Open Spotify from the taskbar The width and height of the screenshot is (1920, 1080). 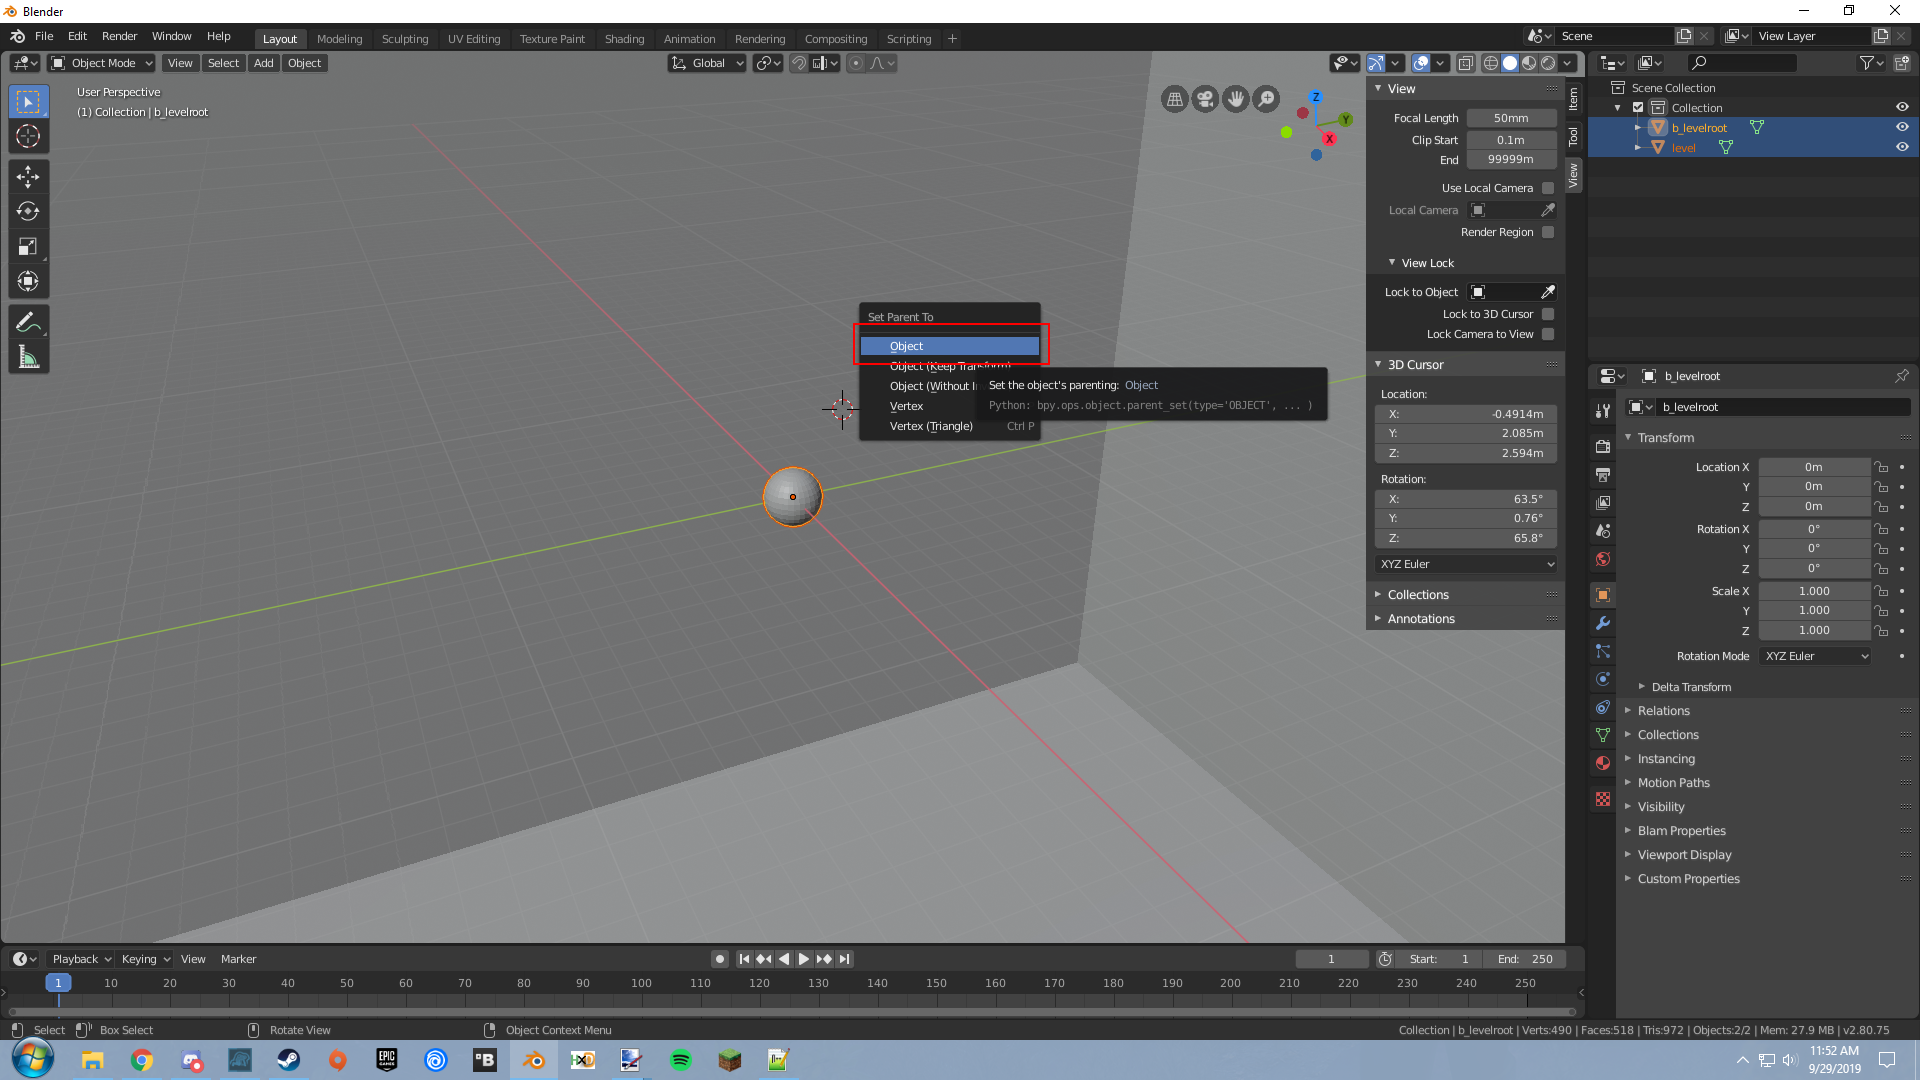click(681, 1060)
